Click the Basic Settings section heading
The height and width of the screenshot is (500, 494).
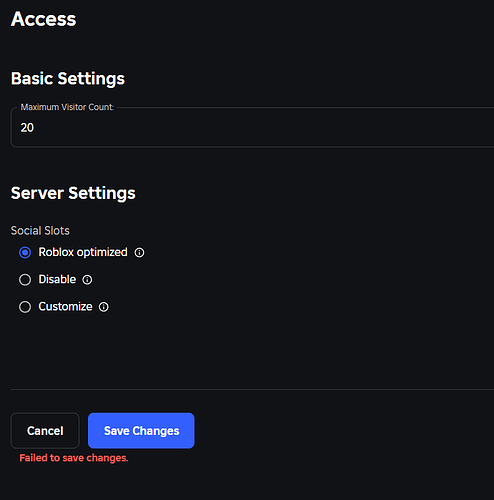tap(68, 79)
